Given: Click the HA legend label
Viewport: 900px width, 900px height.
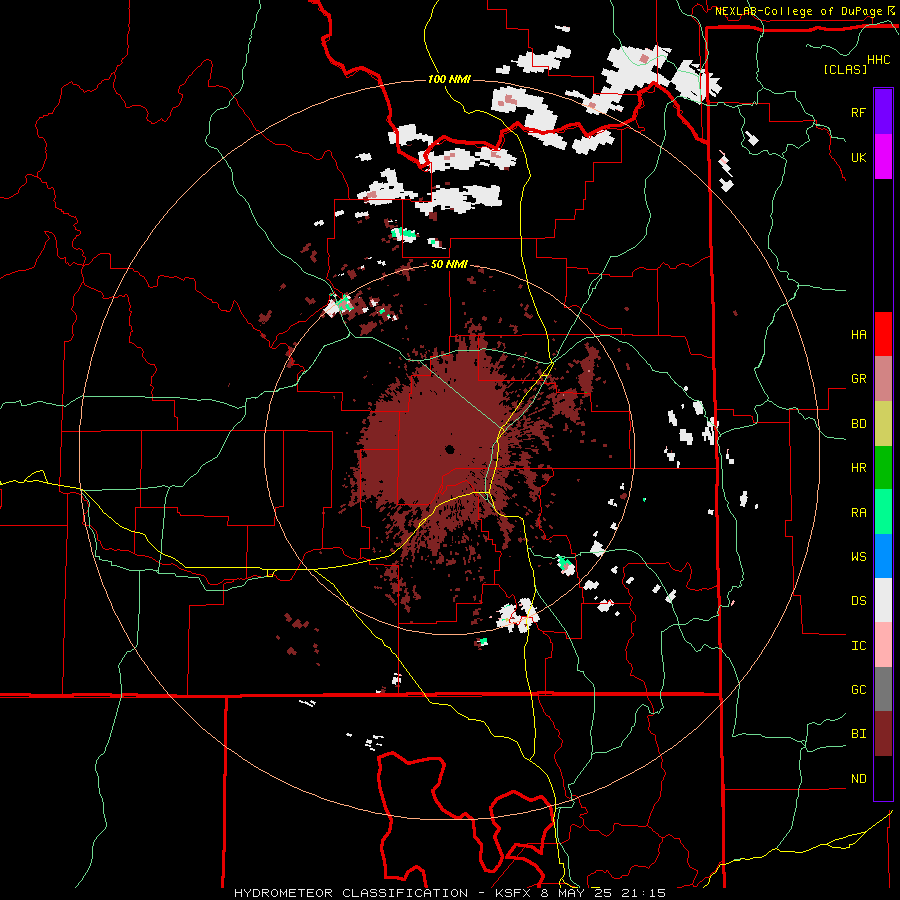Looking at the screenshot, I should 858,335.
